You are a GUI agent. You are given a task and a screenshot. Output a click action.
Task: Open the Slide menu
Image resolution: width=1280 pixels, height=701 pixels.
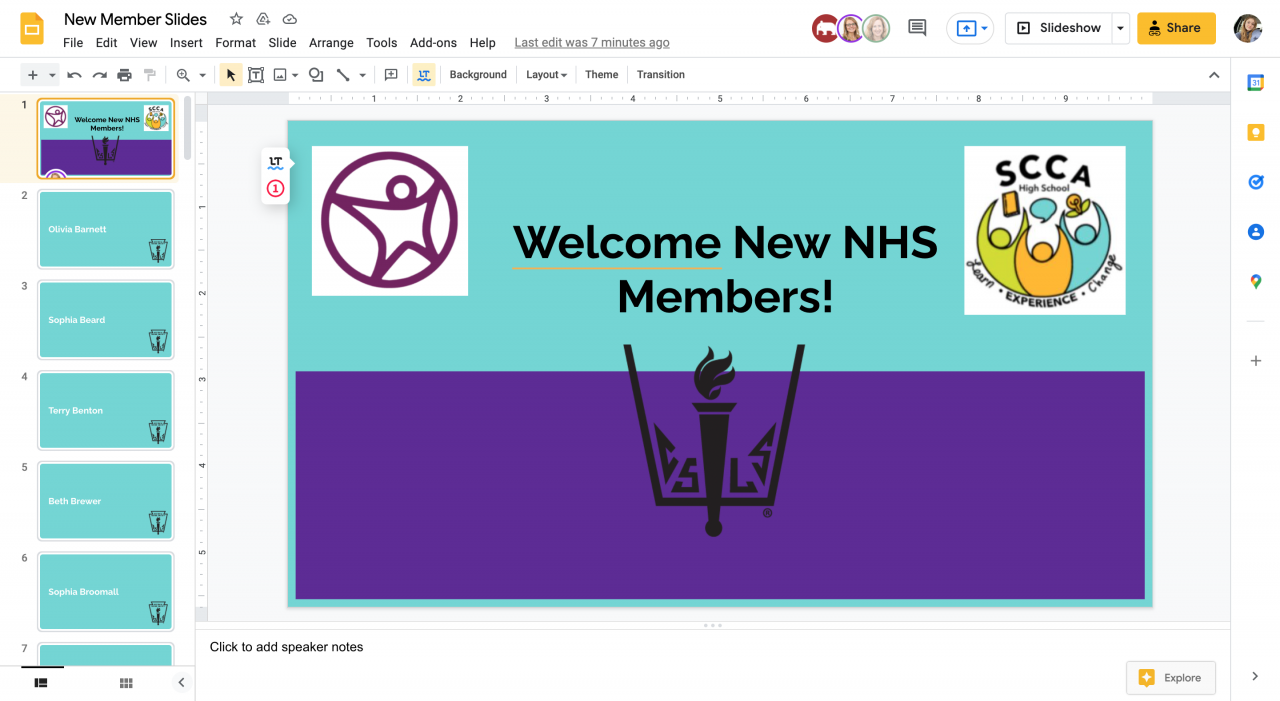click(283, 43)
